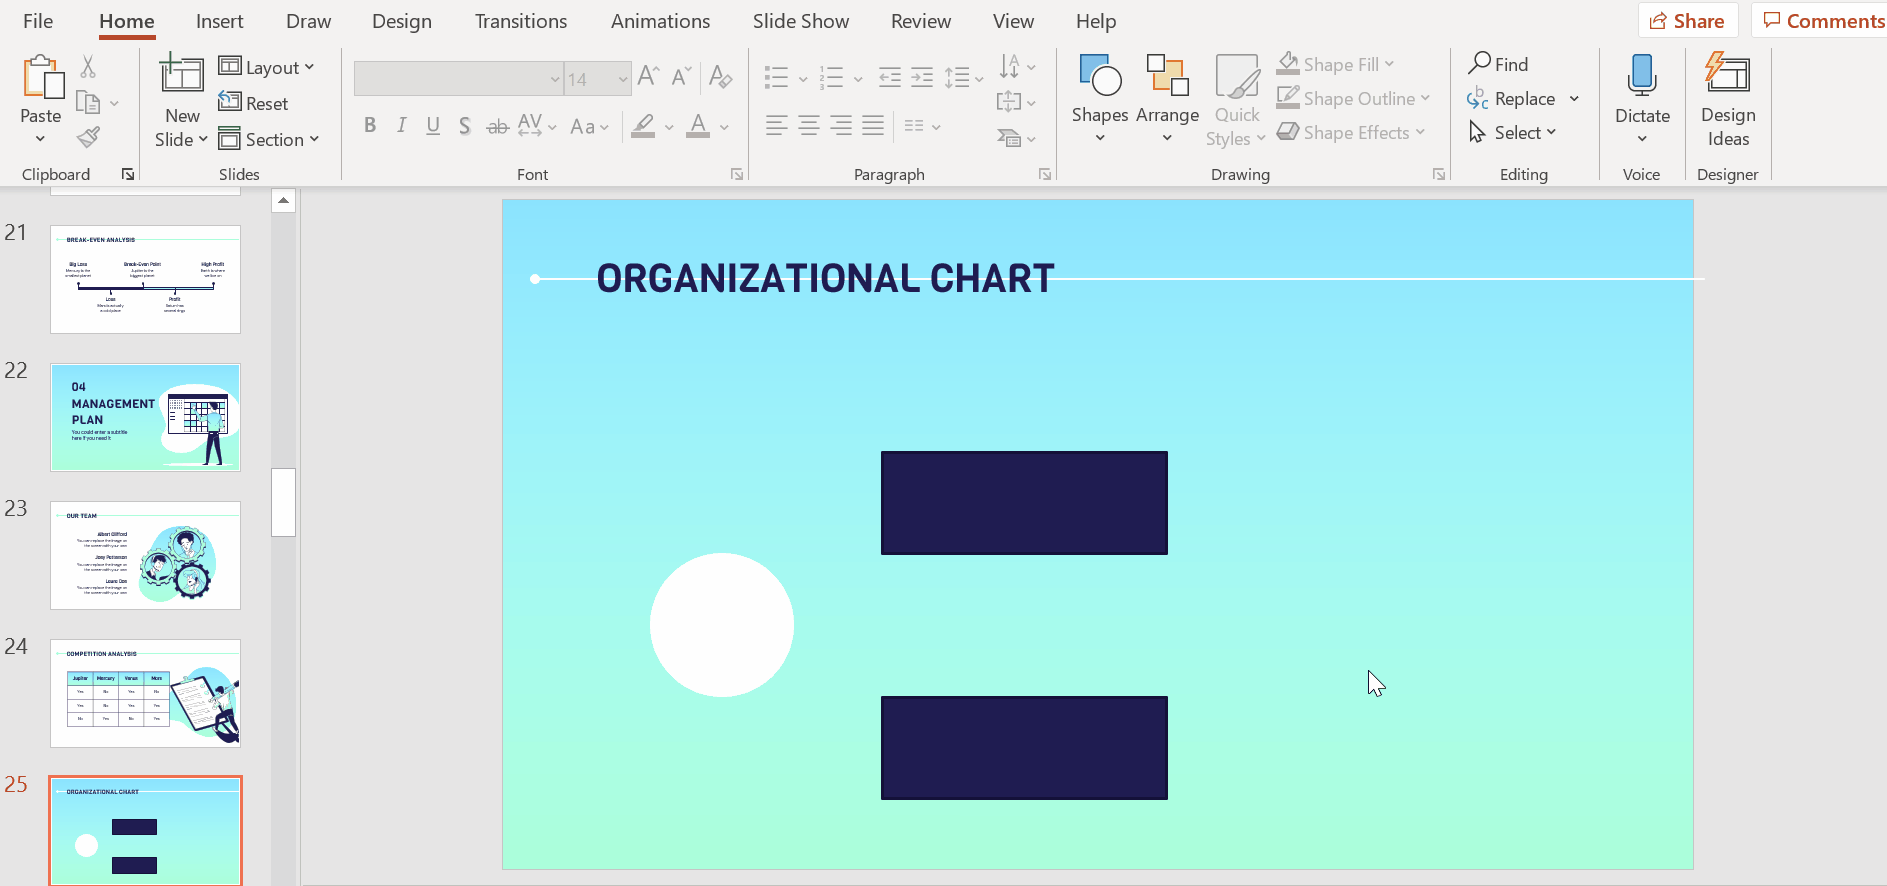Click the Dictate microphone icon
The height and width of the screenshot is (886, 1887).
(1641, 78)
